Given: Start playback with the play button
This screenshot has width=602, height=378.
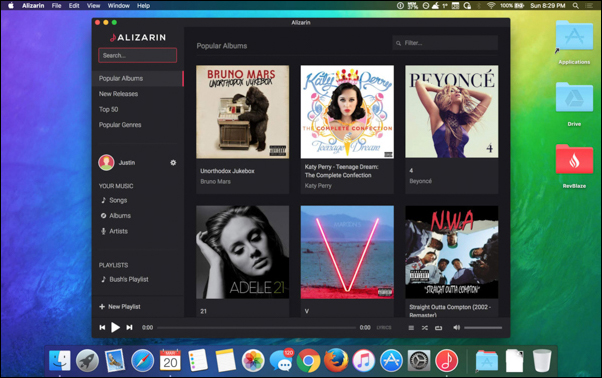Looking at the screenshot, I should 115,327.
